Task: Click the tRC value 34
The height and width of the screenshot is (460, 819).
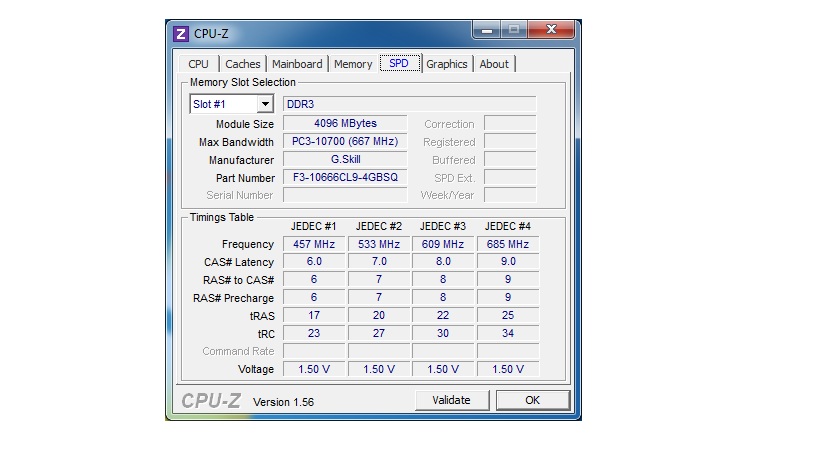Action: [x=508, y=333]
